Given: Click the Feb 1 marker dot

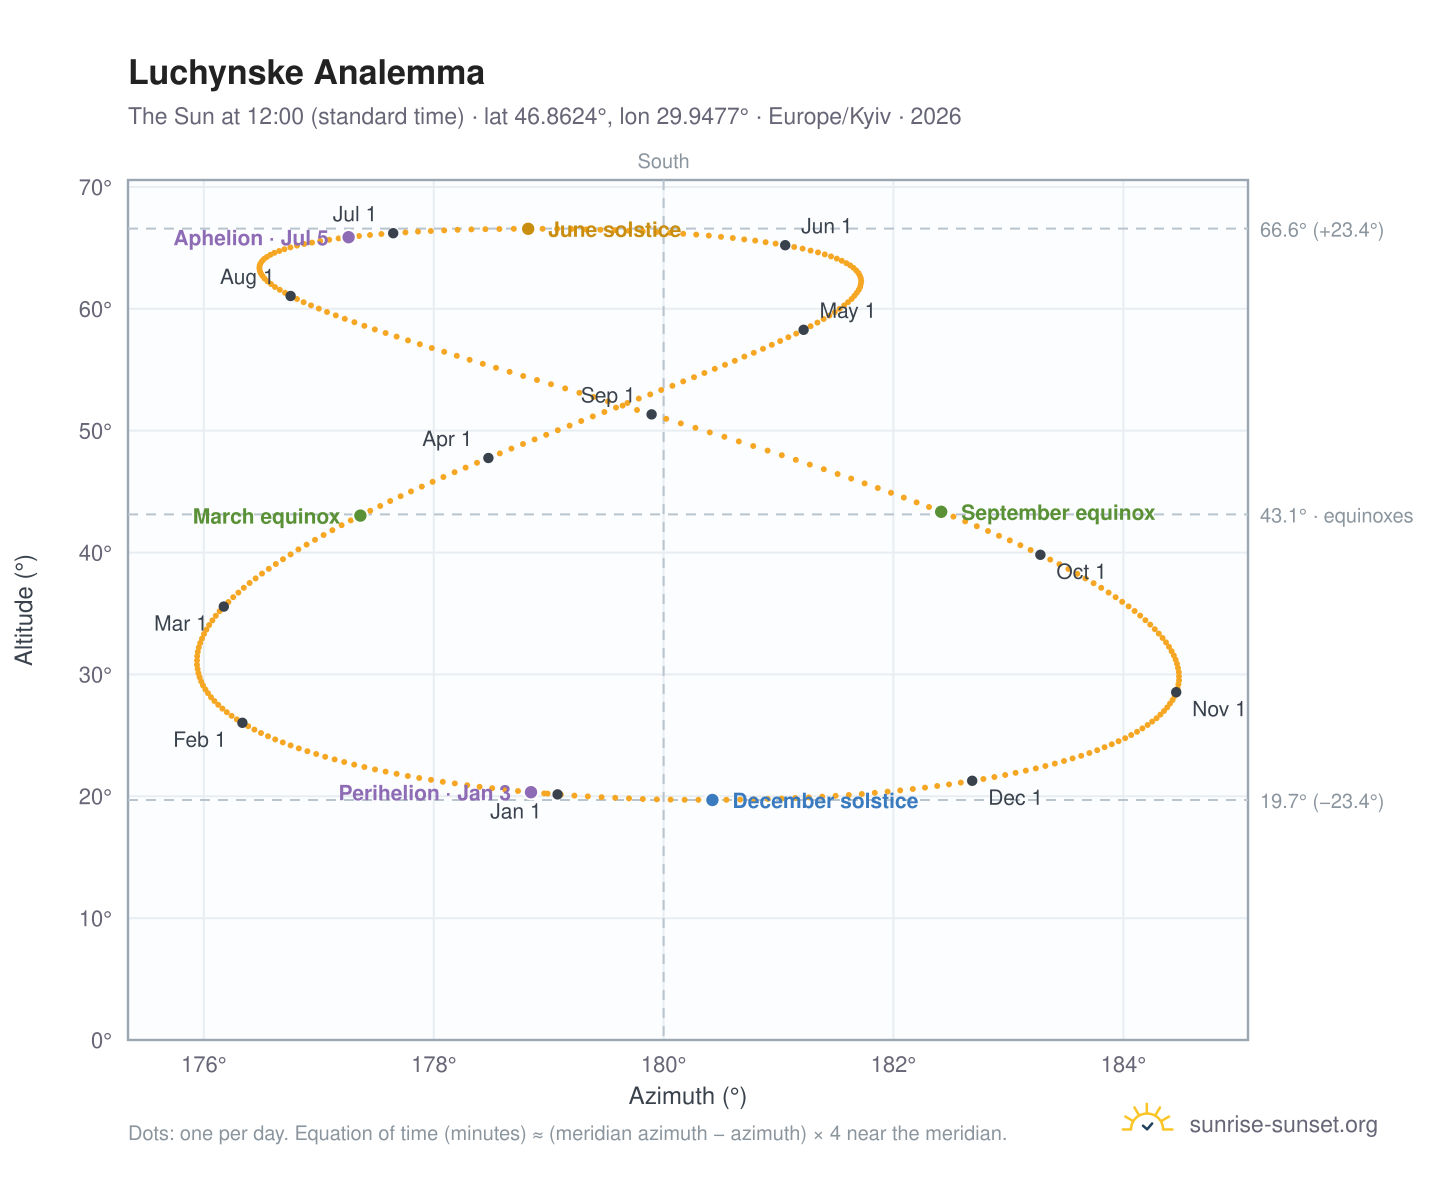Looking at the screenshot, I should point(242,723).
